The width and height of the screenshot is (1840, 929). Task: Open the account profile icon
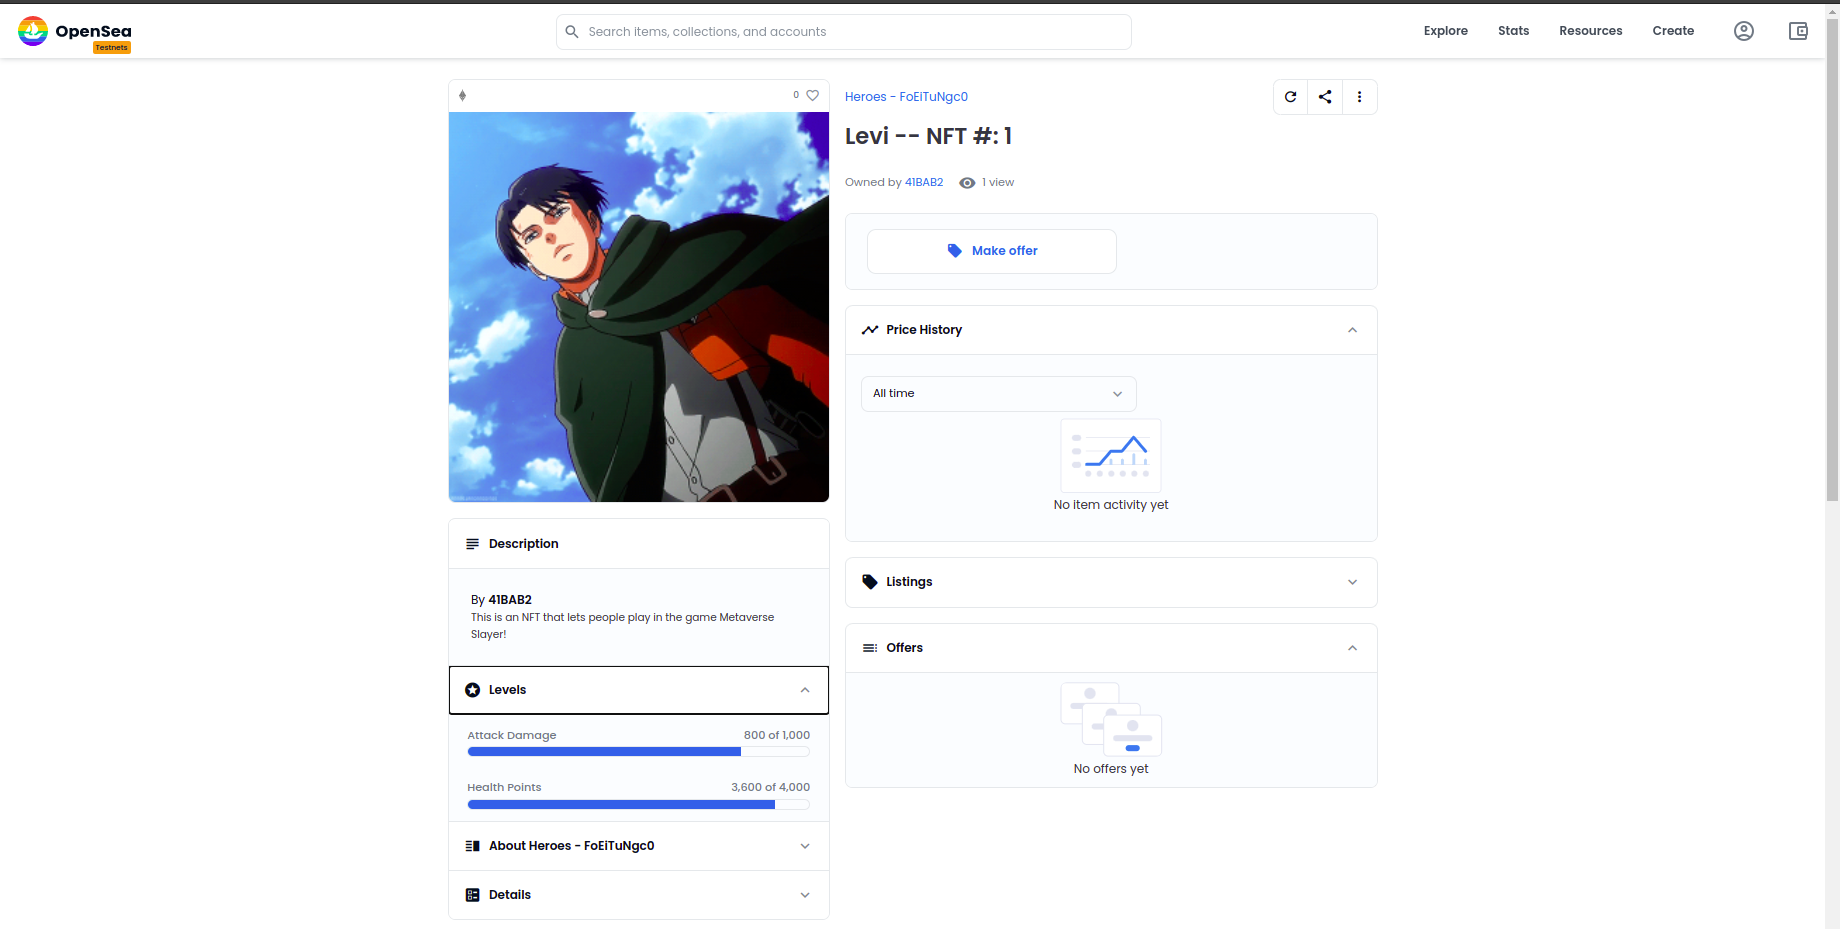pos(1744,31)
